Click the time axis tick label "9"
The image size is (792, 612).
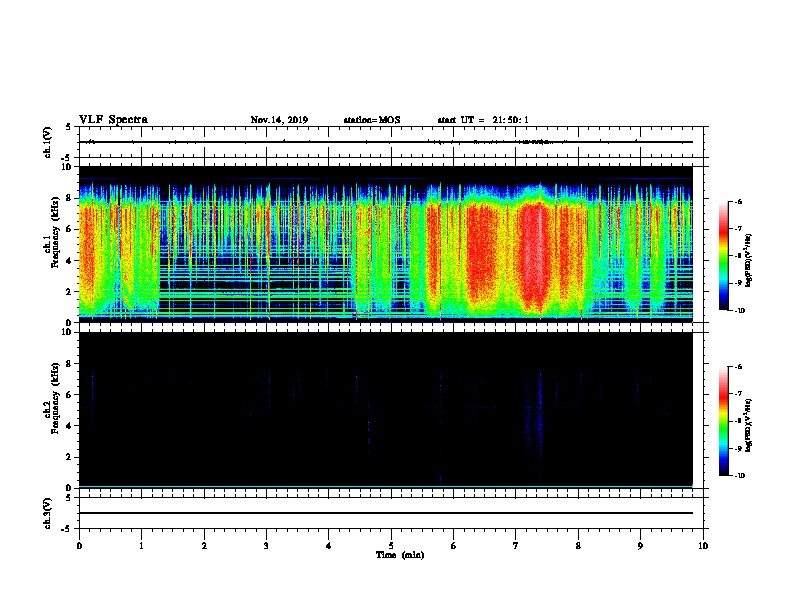click(640, 546)
